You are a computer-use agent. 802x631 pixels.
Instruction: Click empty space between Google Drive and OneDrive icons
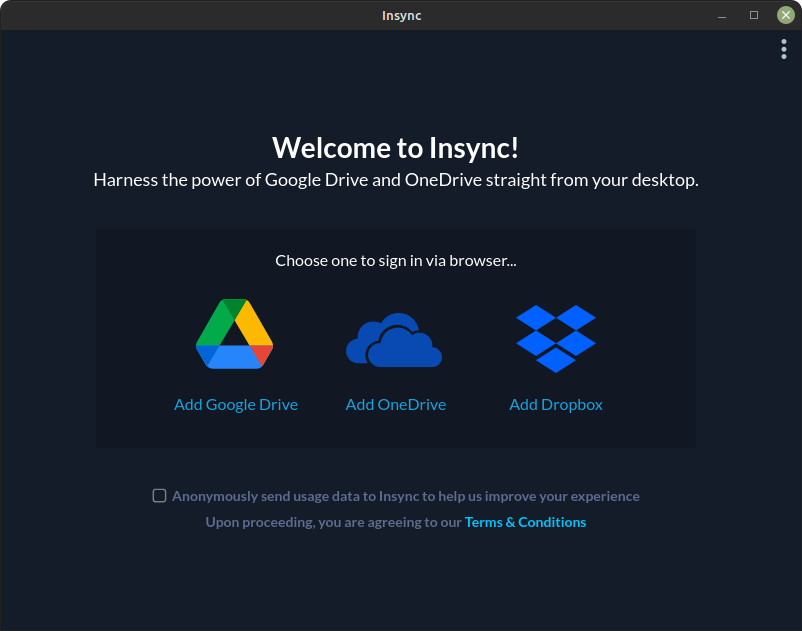pyautogui.click(x=310, y=340)
